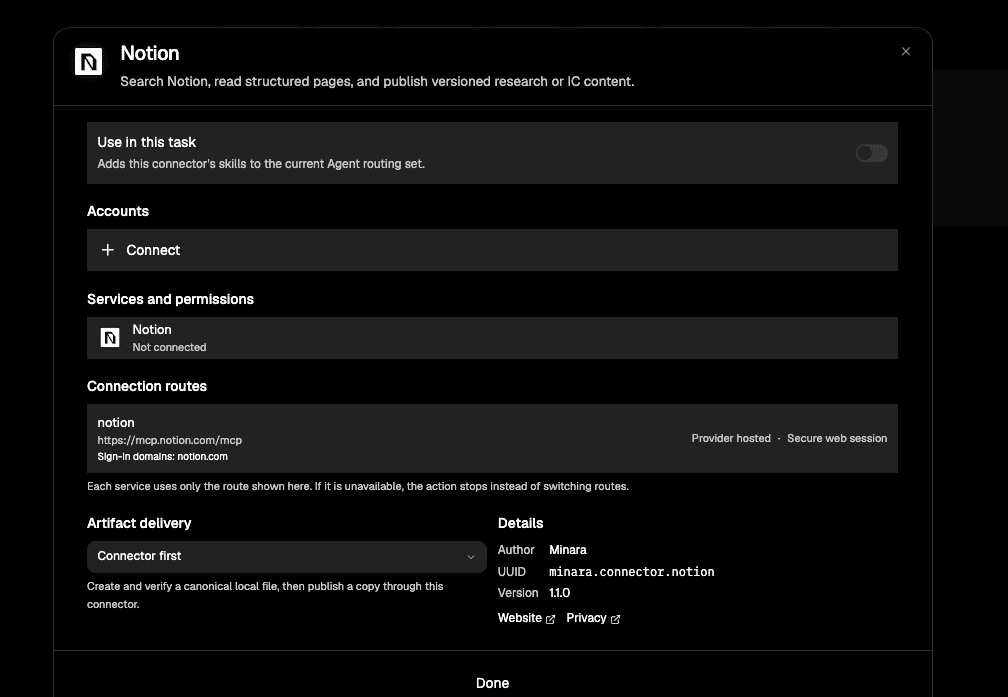Click the Details heading
The image size is (1008, 697).
click(520, 523)
